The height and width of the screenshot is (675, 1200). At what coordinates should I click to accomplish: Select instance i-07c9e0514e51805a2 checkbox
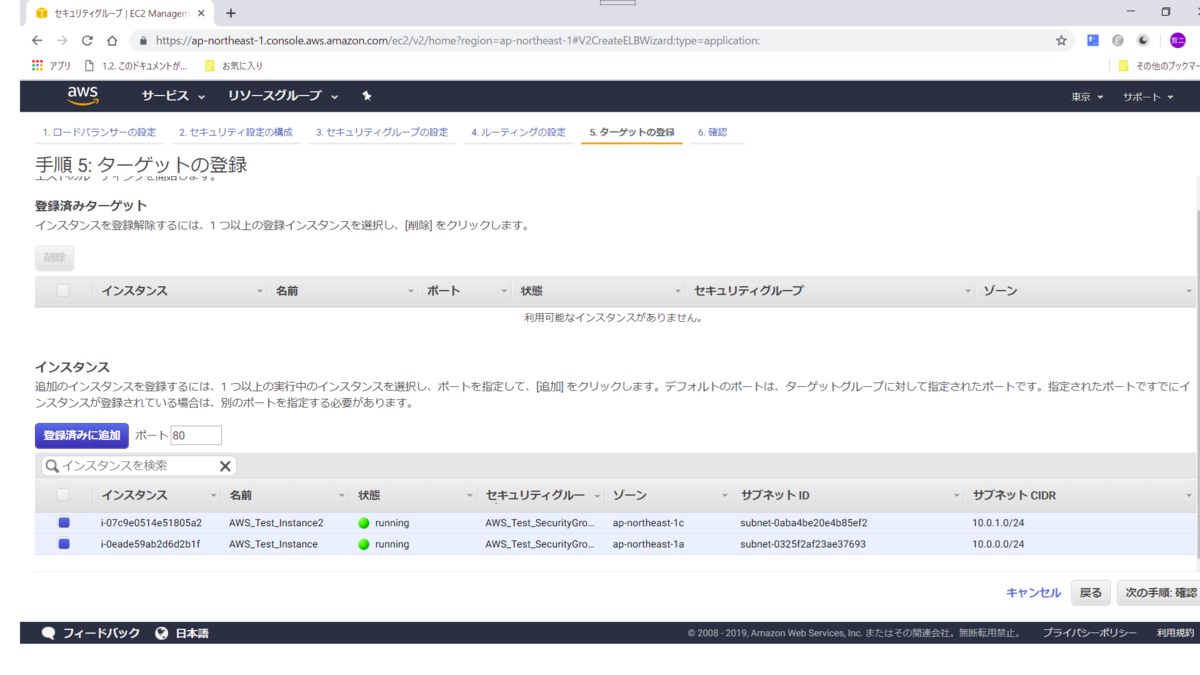click(63, 522)
